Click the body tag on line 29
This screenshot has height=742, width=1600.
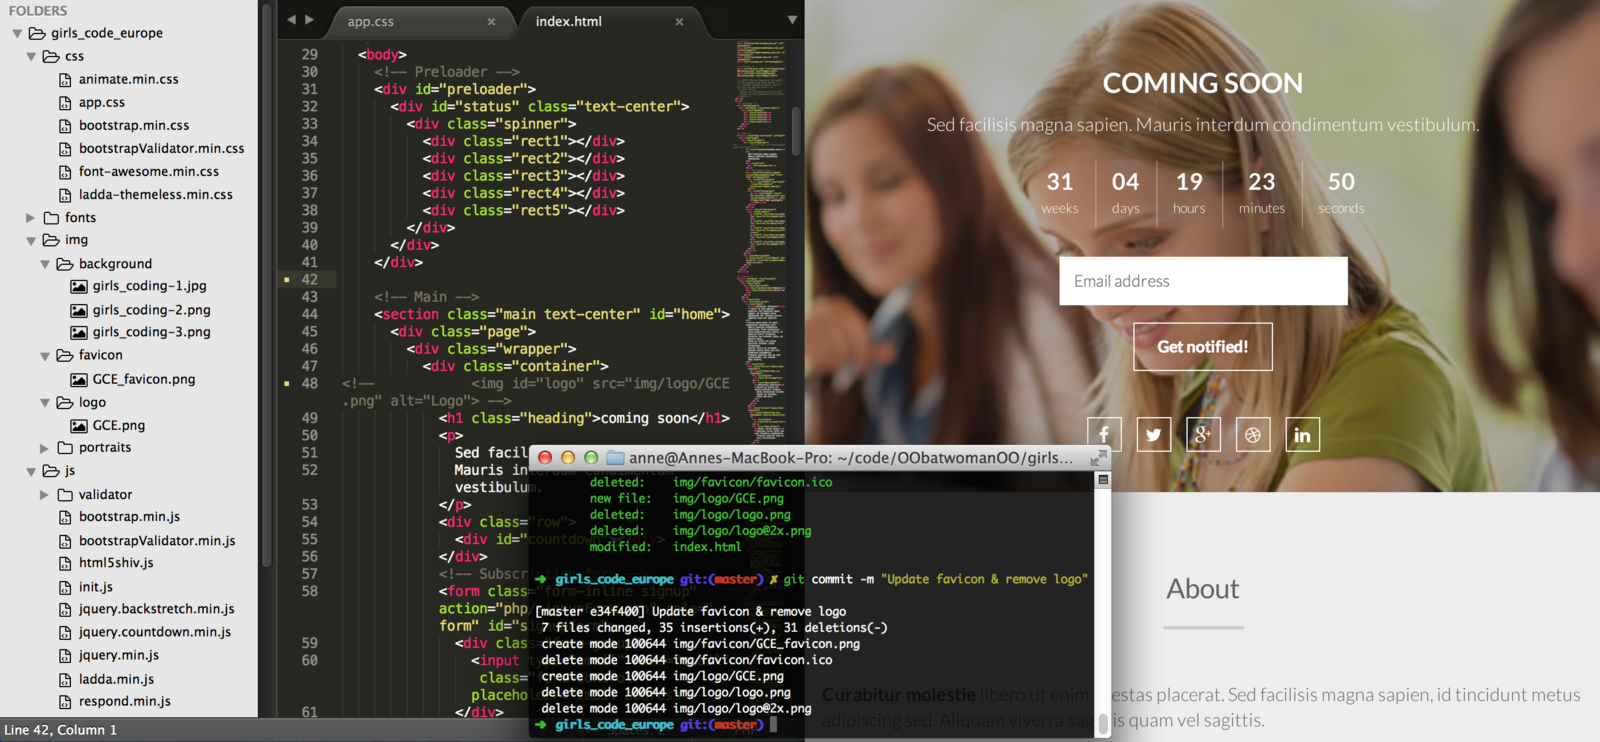pos(382,55)
